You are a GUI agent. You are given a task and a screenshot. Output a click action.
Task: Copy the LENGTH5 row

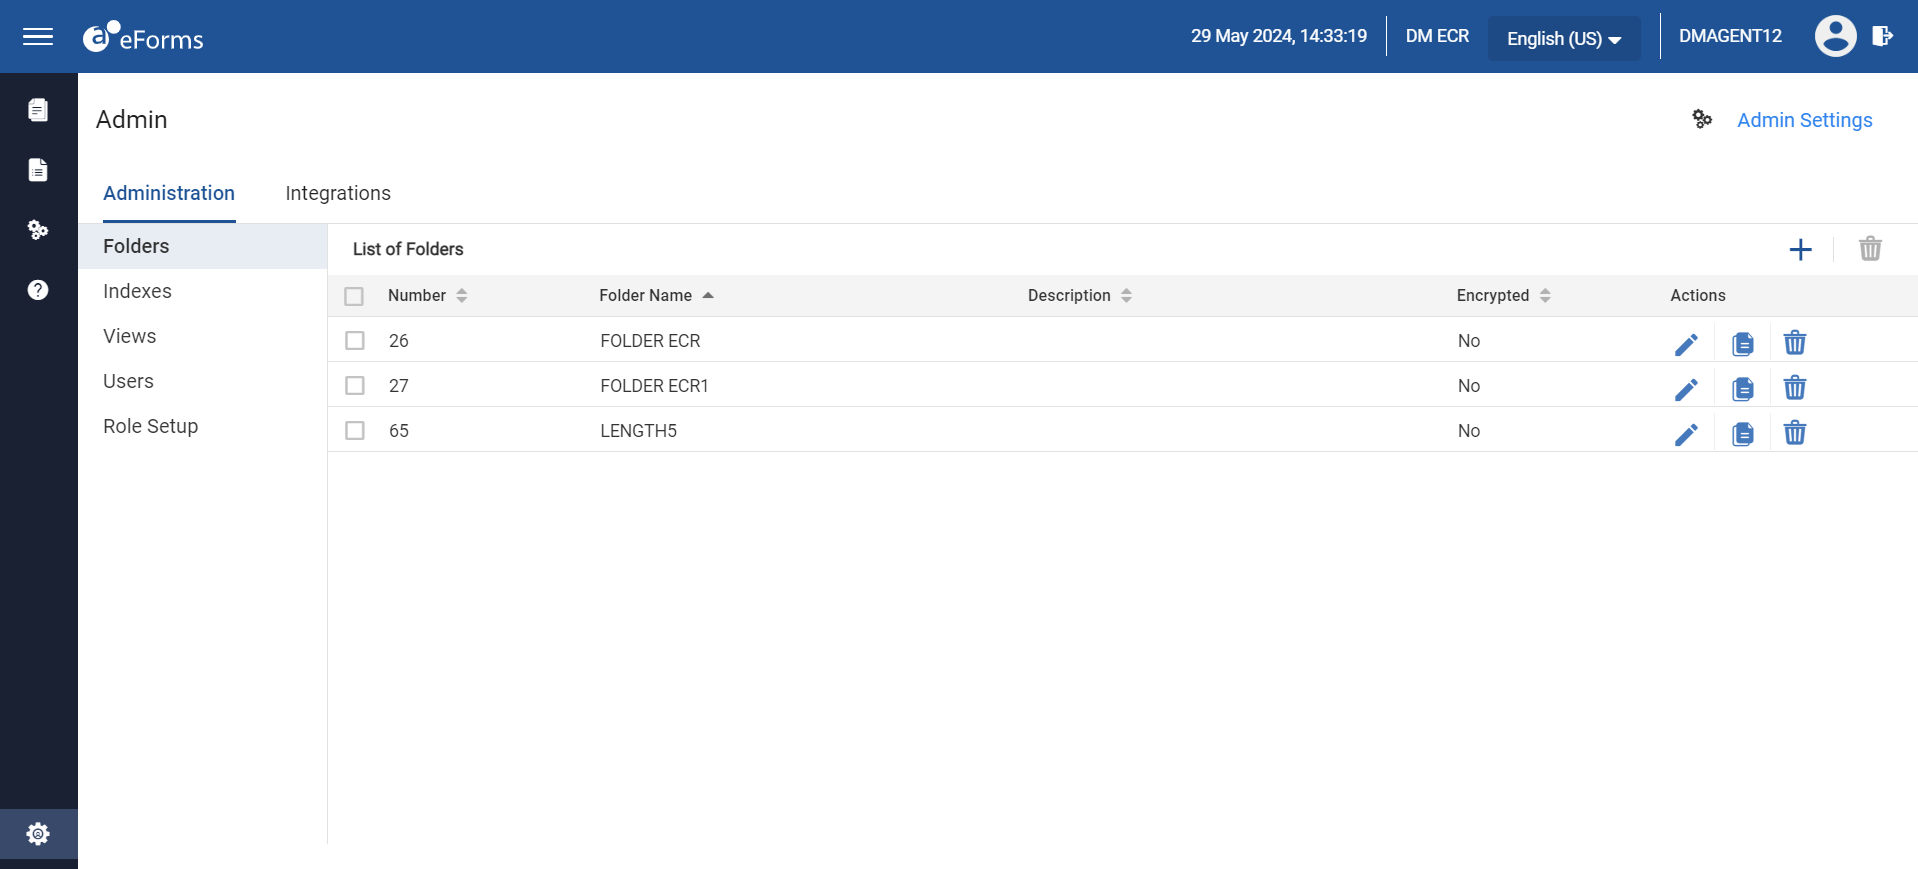pyautogui.click(x=1742, y=434)
